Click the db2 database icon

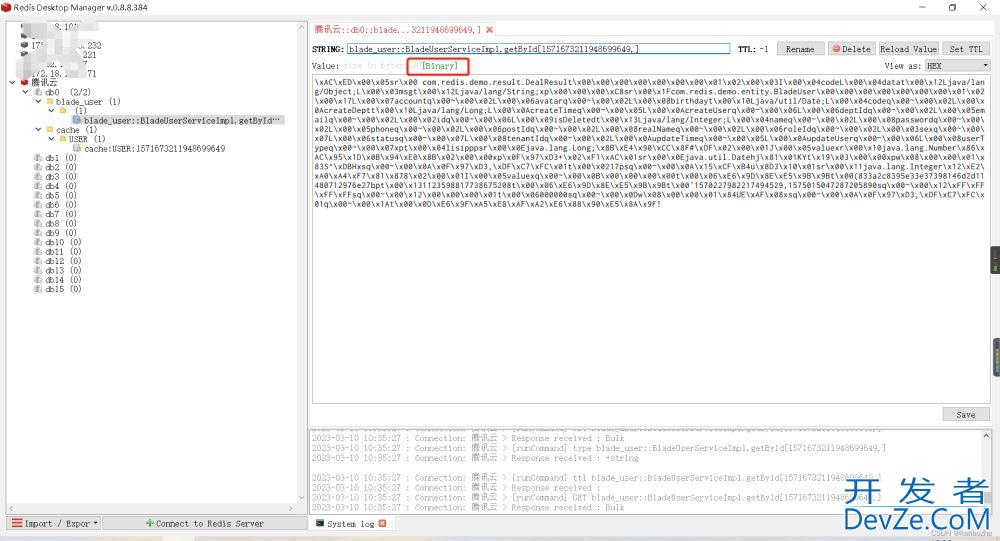(38, 167)
